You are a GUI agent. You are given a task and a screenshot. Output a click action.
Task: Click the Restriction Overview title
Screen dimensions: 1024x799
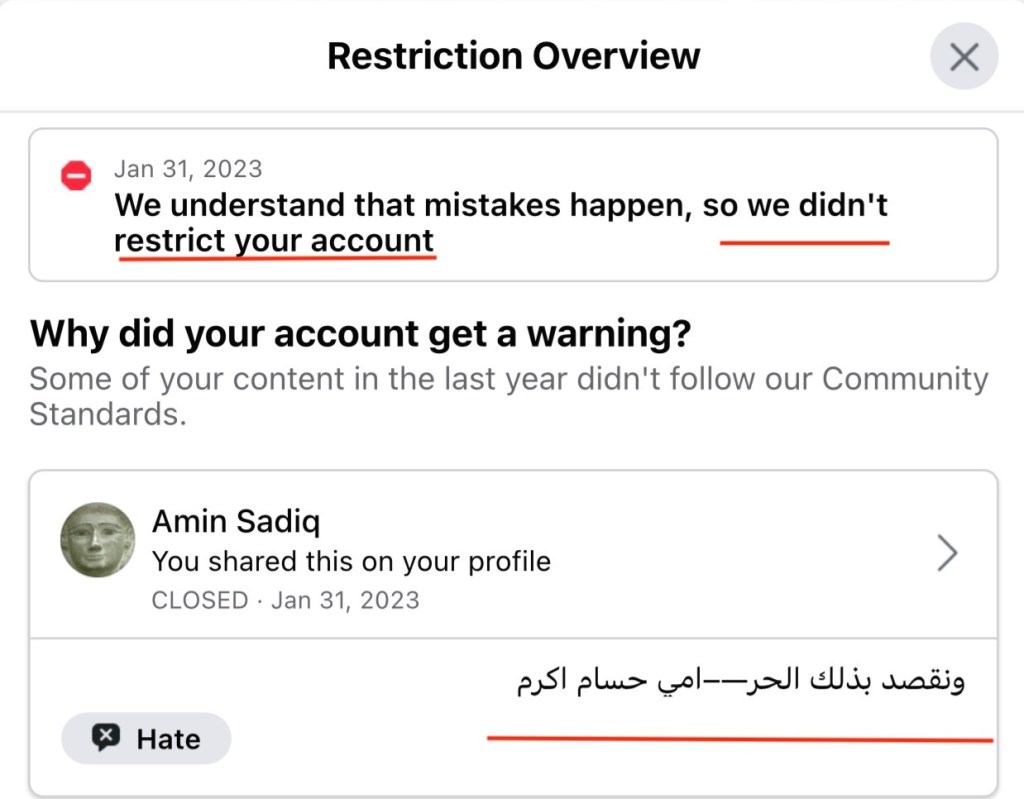[513, 56]
